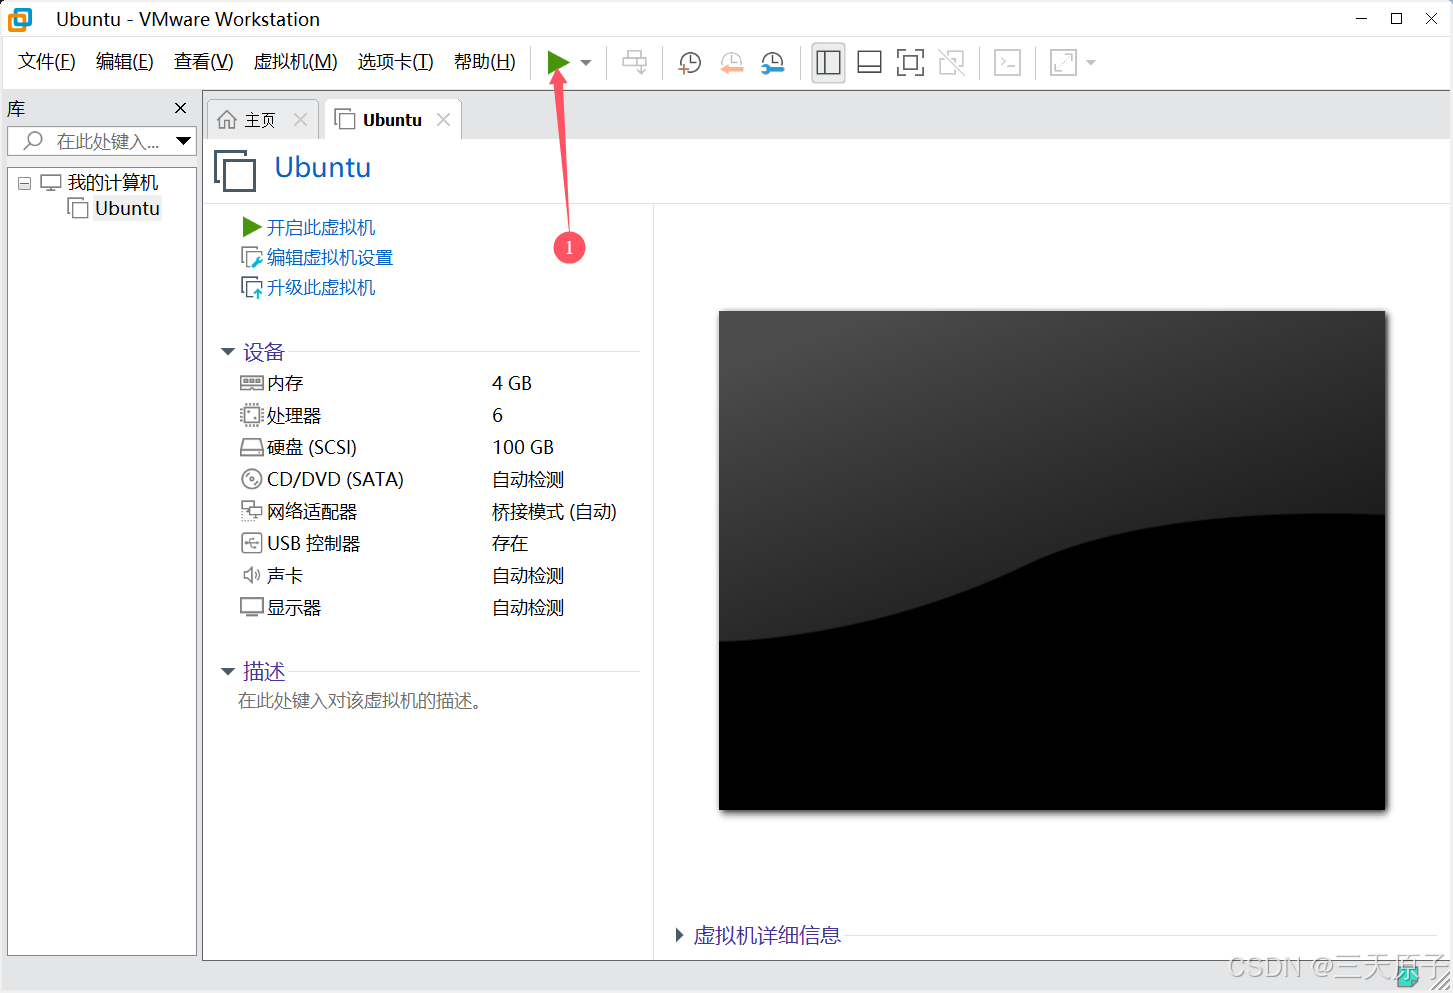Click 升级此虚拟机 link
This screenshot has width=1453, height=993.
320,287
